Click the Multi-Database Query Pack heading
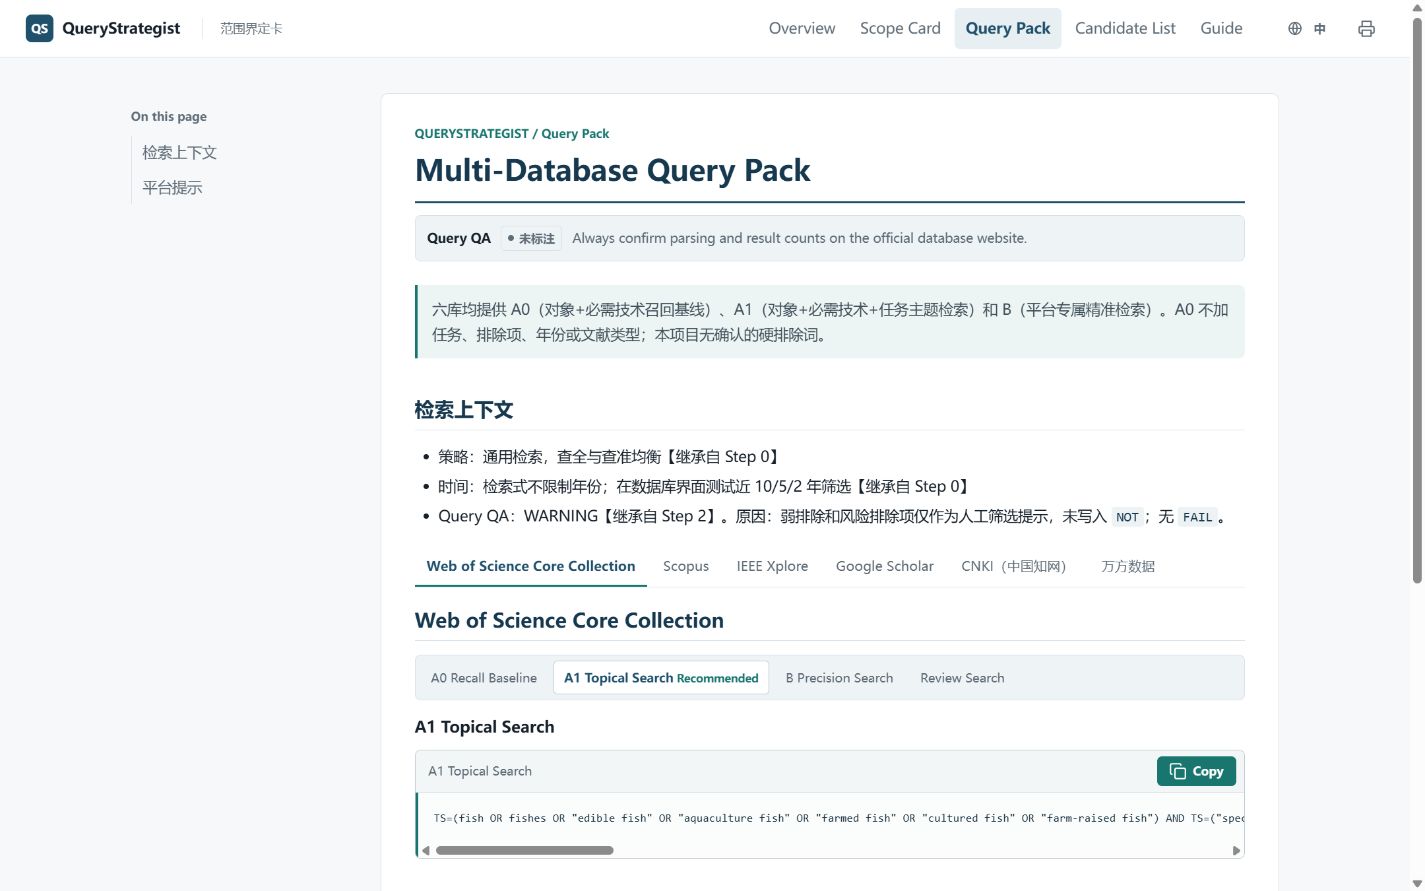Screen dimensions: 1425x891 click(612, 170)
